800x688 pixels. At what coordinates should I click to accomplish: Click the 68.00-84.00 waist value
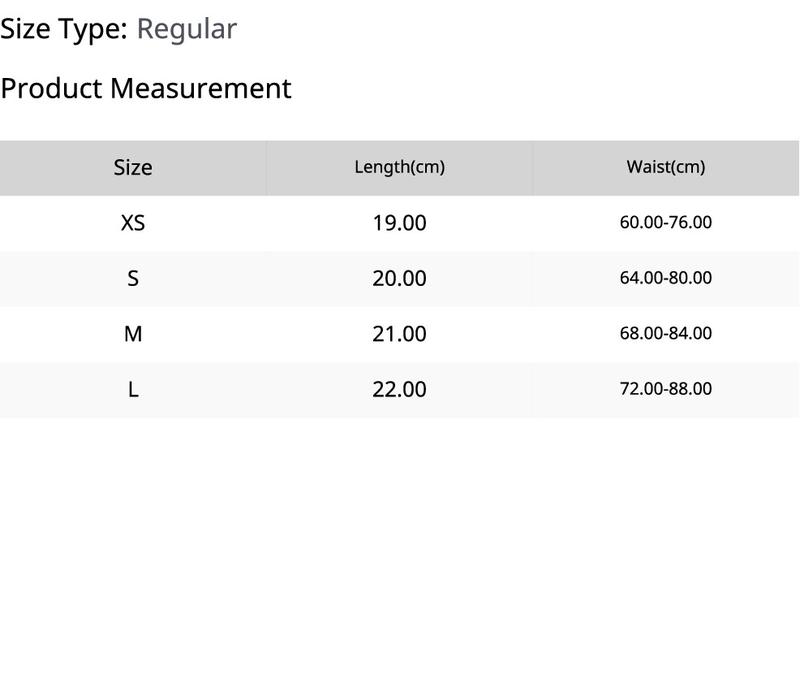tap(666, 334)
